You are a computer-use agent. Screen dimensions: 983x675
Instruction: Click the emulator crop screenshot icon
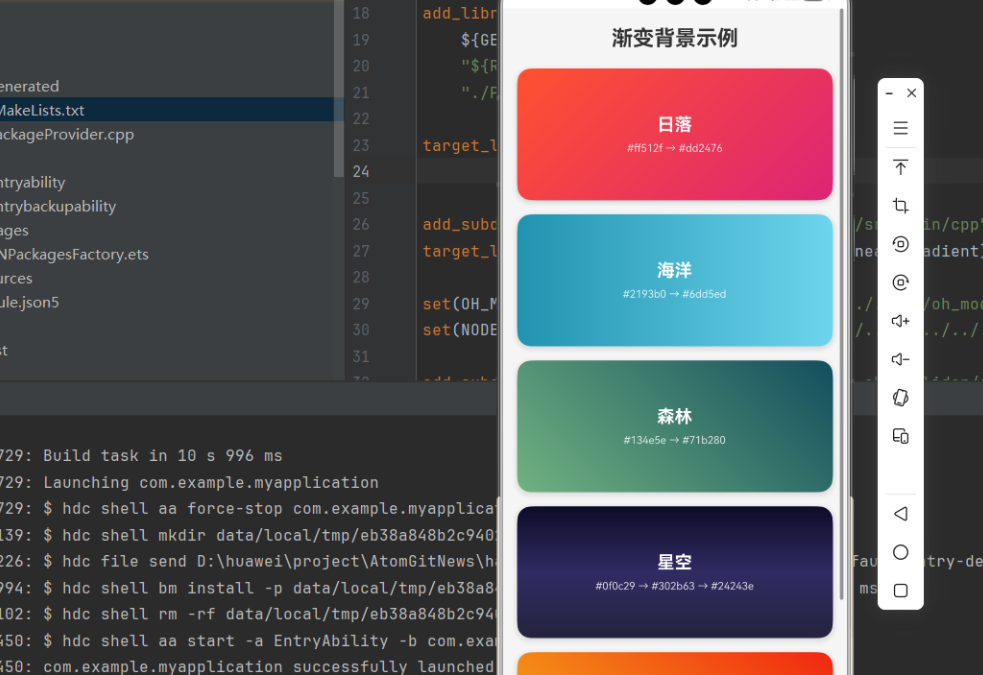(x=900, y=206)
